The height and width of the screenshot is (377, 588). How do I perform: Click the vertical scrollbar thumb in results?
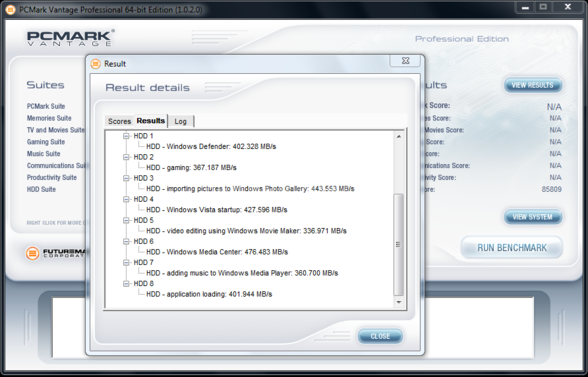(x=399, y=245)
